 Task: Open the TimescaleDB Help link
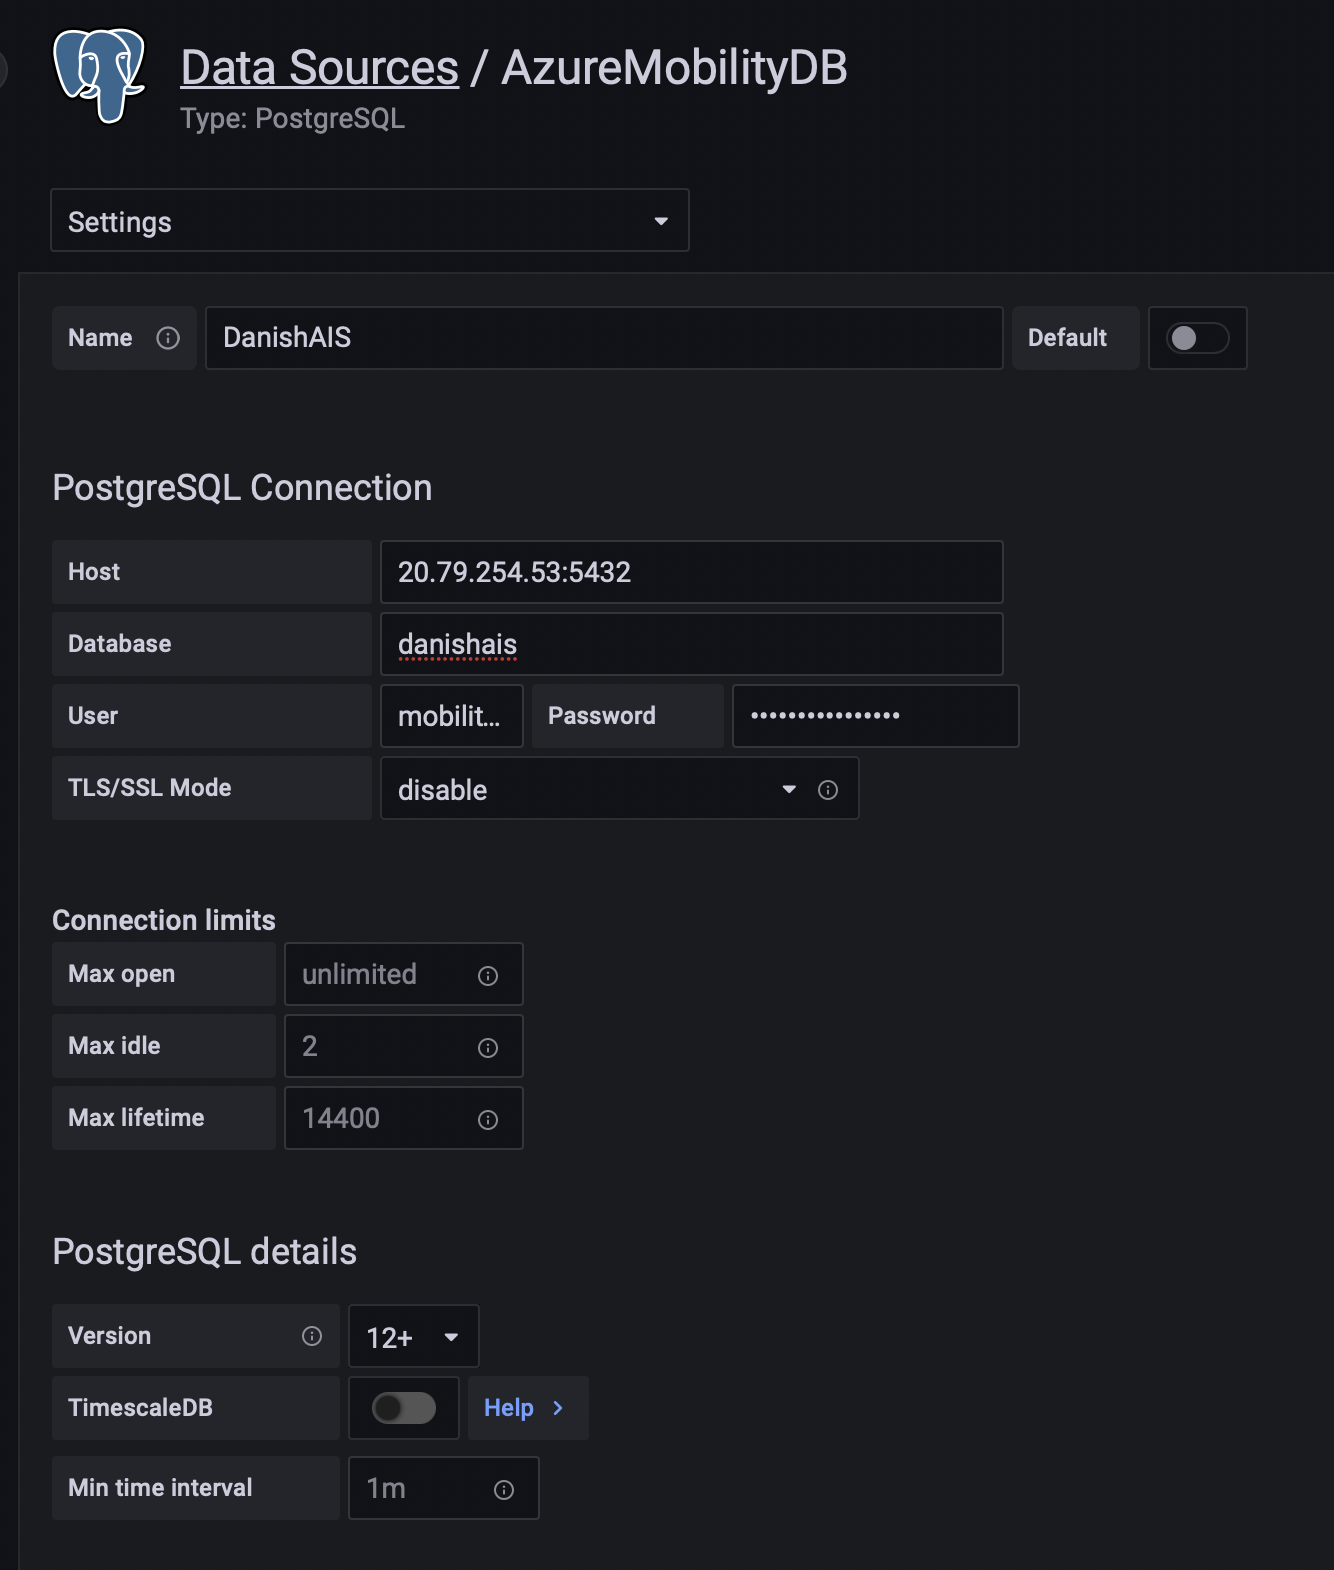(528, 1408)
